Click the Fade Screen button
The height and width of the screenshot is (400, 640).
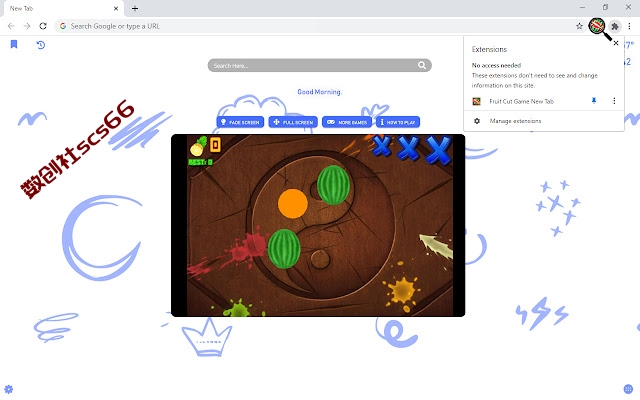240,122
